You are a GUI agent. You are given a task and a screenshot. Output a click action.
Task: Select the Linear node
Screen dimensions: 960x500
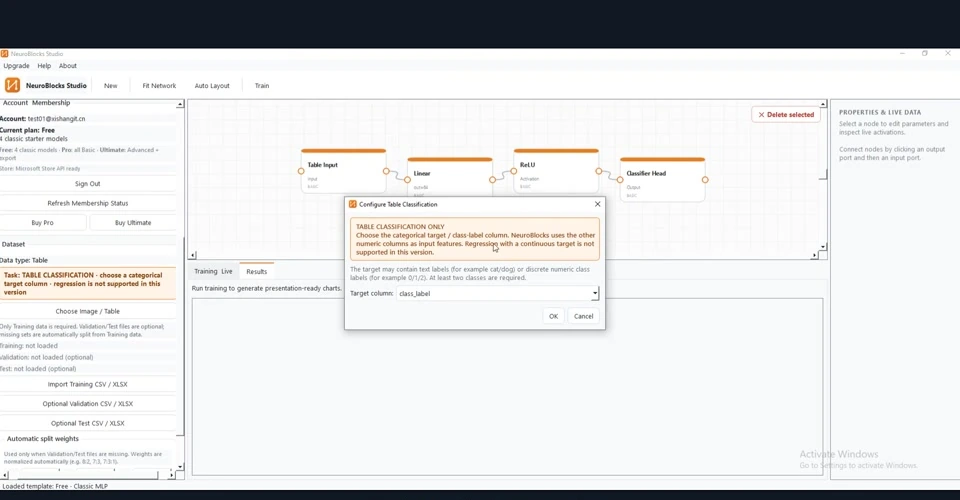pyautogui.click(x=449, y=176)
